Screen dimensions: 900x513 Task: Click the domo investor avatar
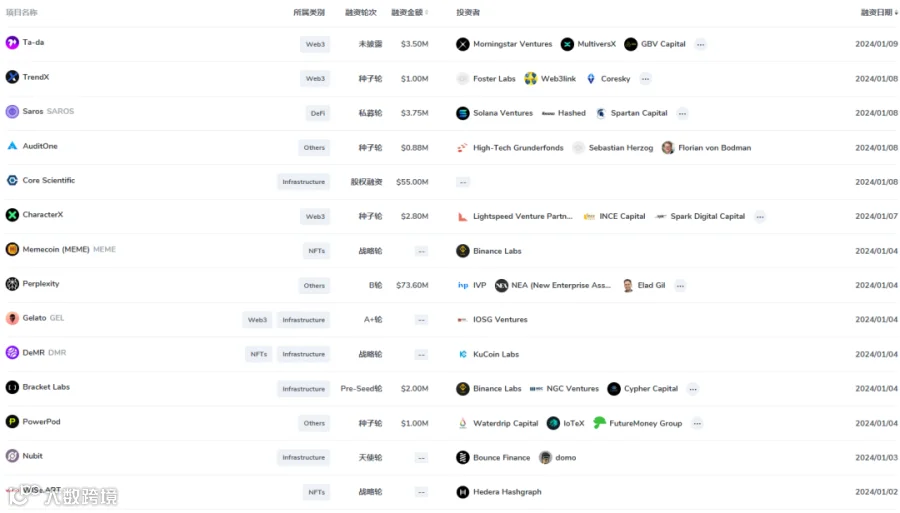(x=545, y=458)
